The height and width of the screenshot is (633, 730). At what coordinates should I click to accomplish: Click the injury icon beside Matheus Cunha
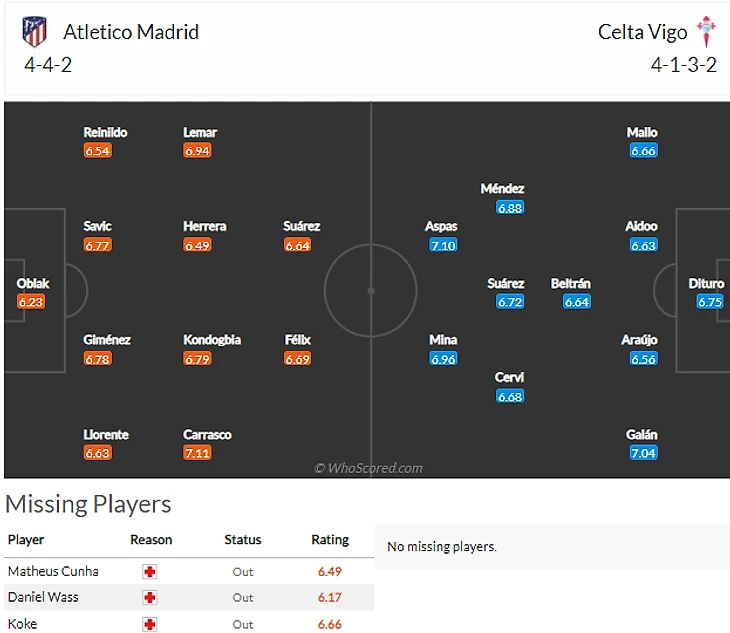tap(150, 572)
